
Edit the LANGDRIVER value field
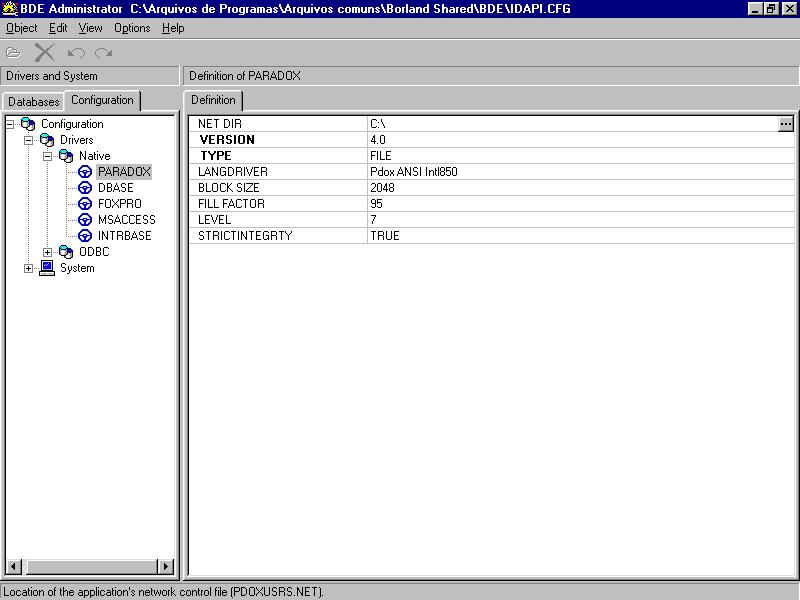click(x=580, y=172)
